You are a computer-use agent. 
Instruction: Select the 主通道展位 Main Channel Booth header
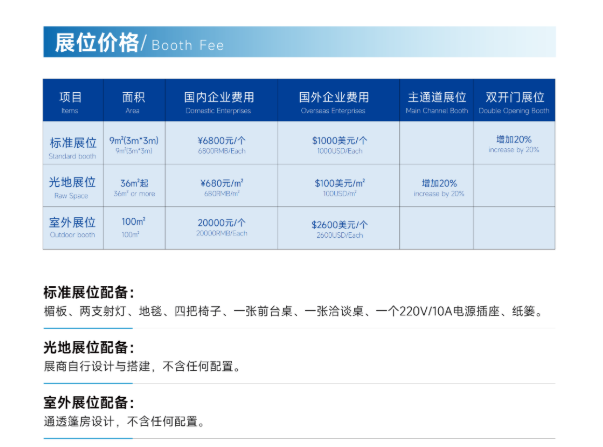(437, 101)
